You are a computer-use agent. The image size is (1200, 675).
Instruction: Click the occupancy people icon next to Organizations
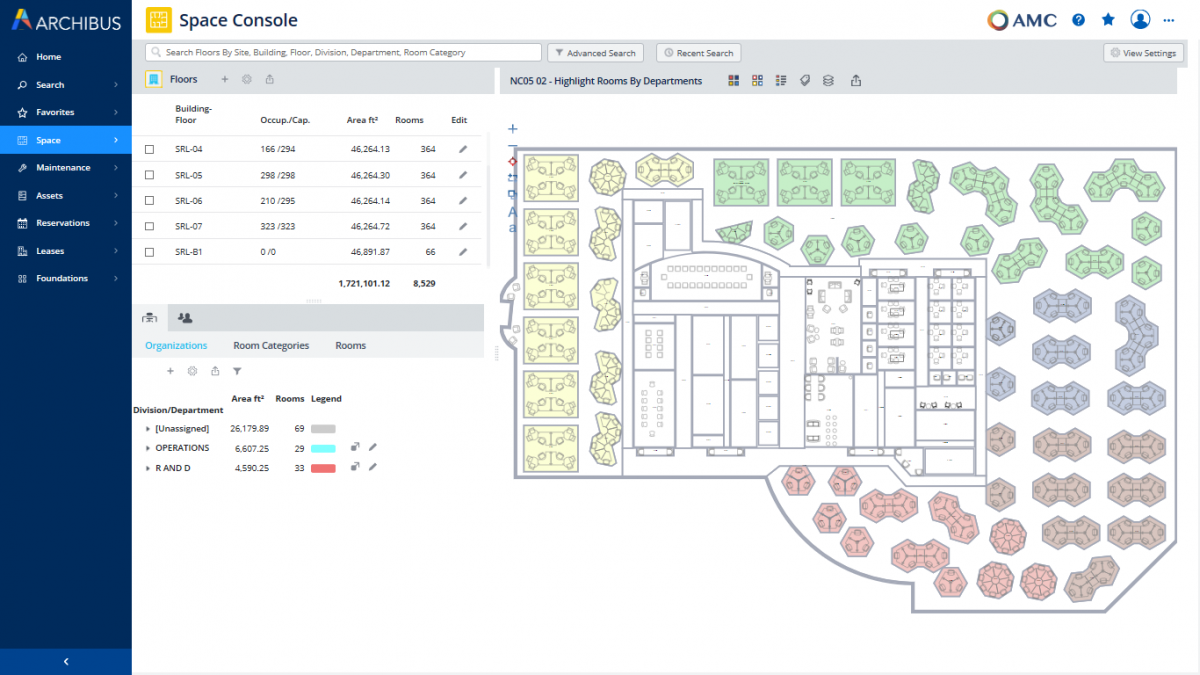coord(185,317)
